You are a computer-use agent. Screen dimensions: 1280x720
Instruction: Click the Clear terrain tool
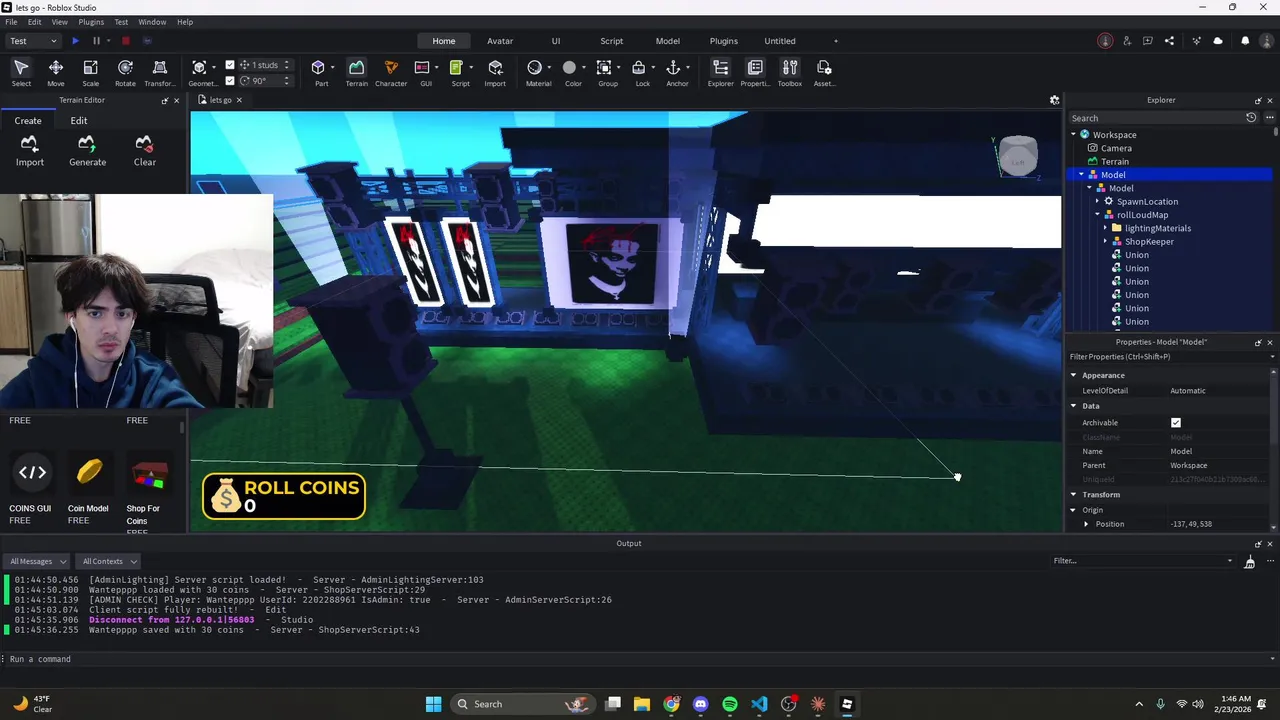point(145,151)
